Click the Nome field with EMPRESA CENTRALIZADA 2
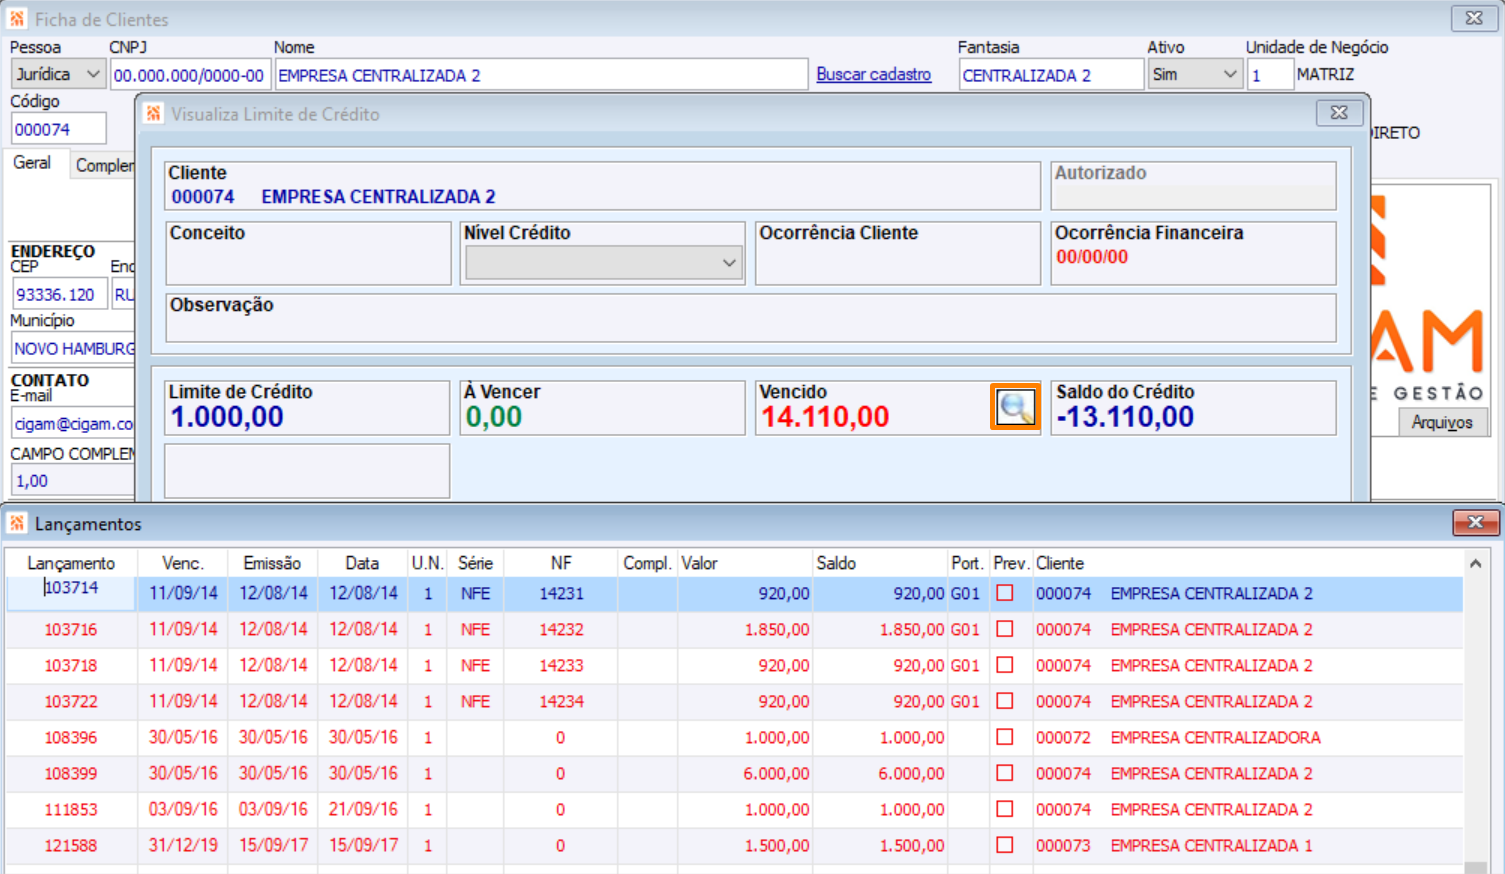 (x=540, y=75)
